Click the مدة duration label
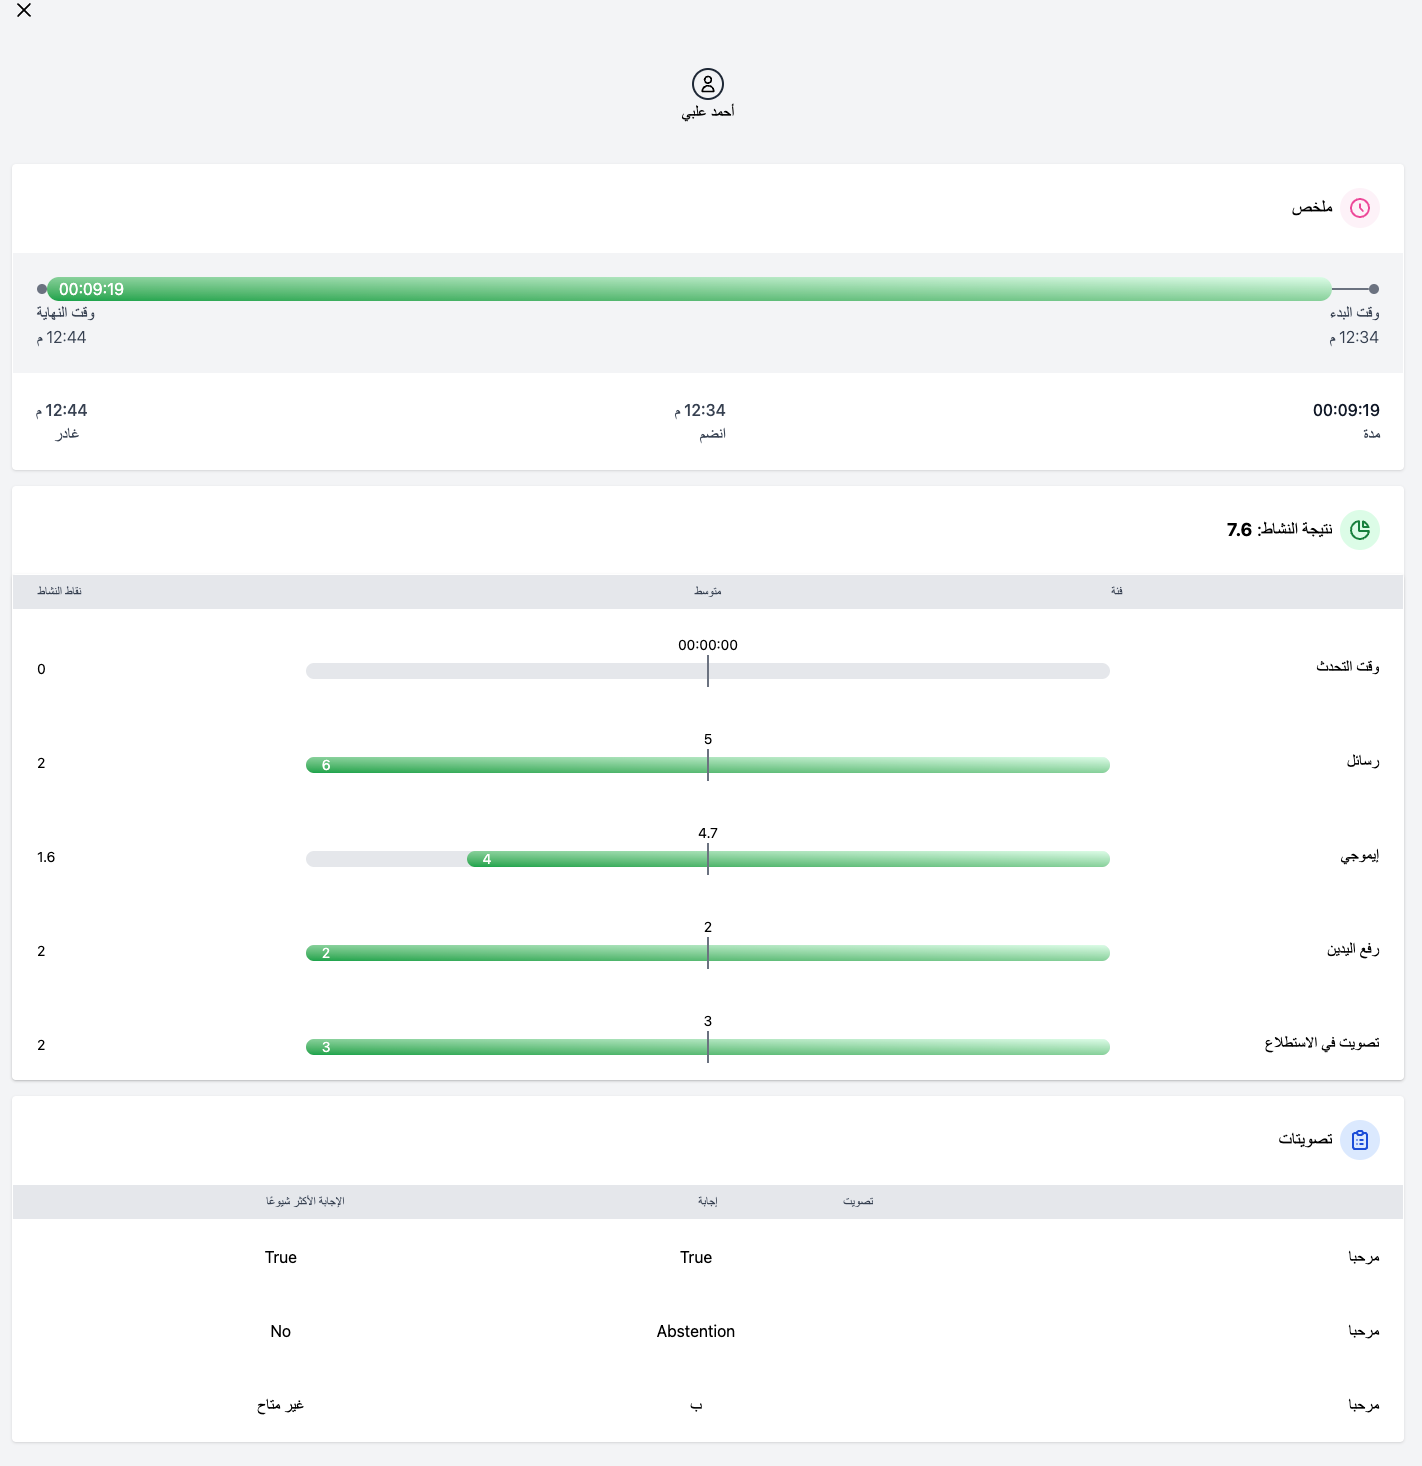The image size is (1422, 1466). point(1372,434)
